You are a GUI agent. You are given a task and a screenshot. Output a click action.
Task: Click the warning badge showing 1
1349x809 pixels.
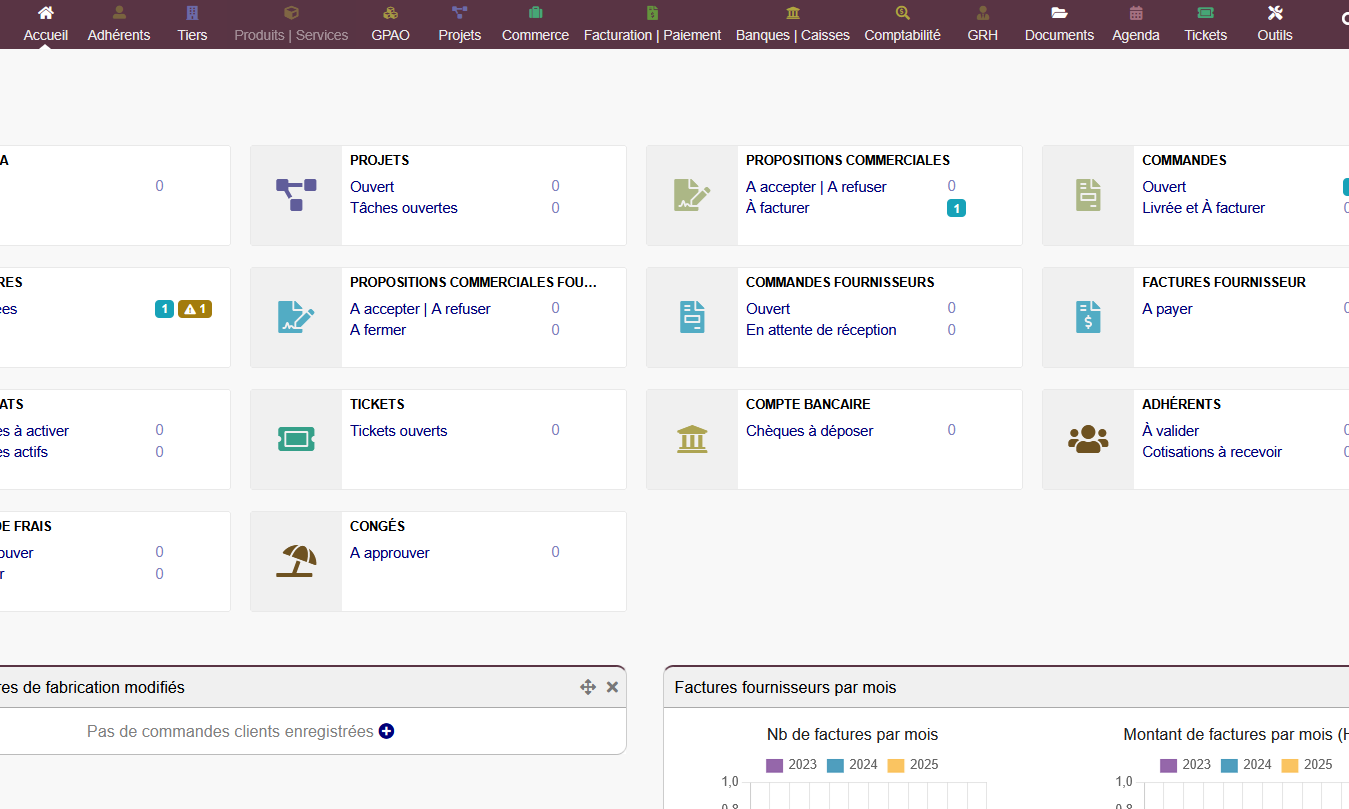pyautogui.click(x=195, y=309)
